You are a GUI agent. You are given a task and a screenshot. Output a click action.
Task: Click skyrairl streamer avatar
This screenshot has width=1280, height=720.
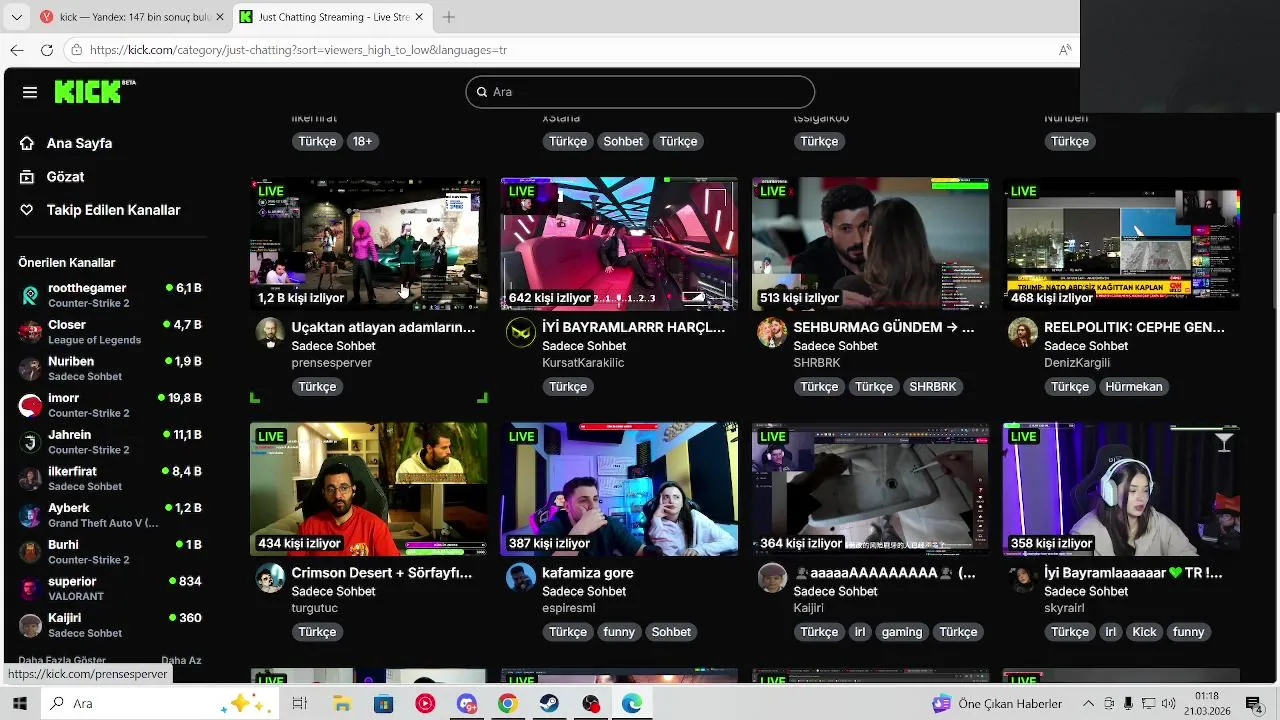pyautogui.click(x=1023, y=577)
